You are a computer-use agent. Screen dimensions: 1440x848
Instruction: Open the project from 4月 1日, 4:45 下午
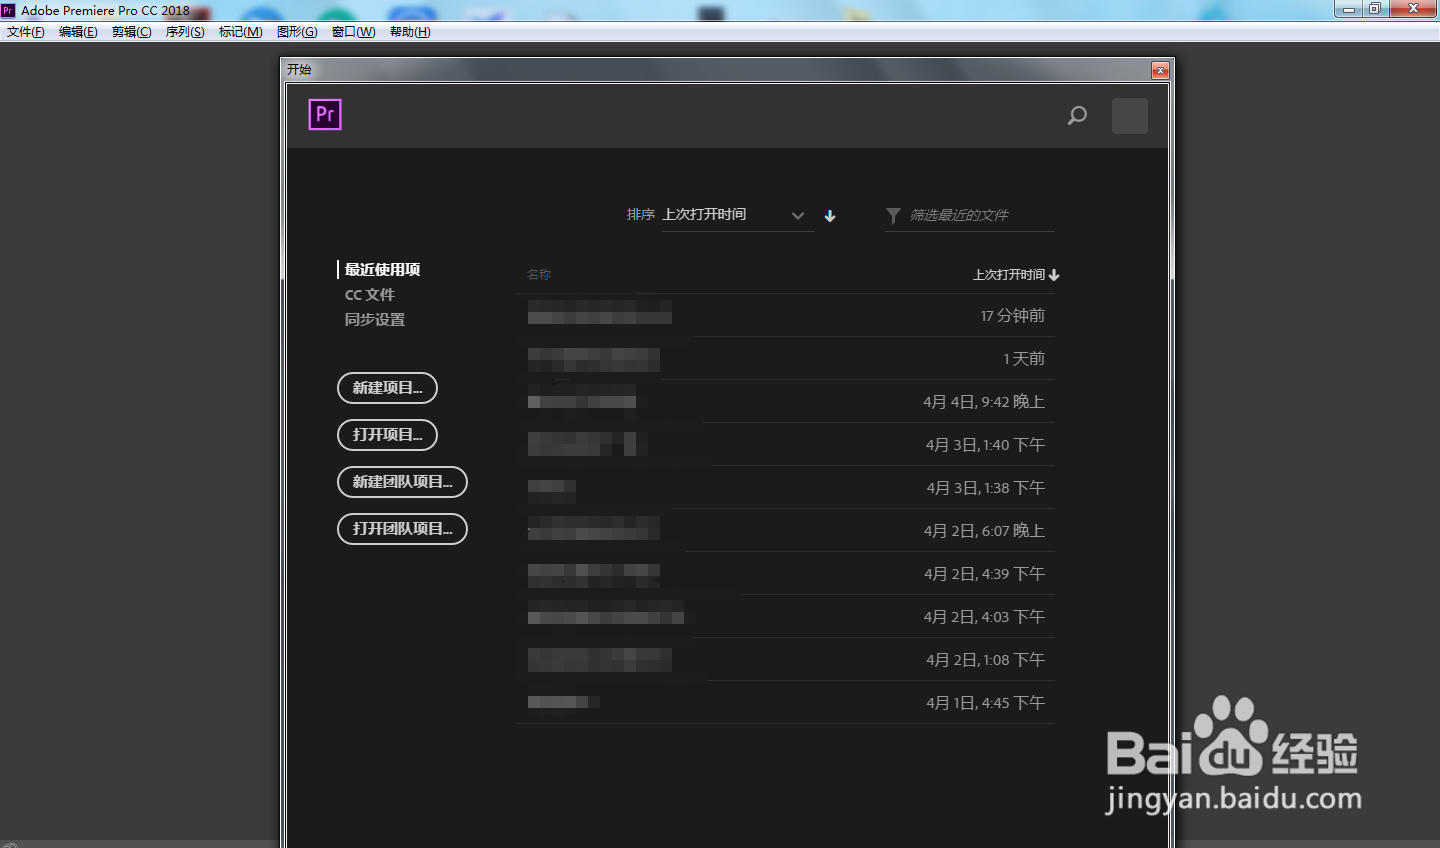[x=786, y=703]
